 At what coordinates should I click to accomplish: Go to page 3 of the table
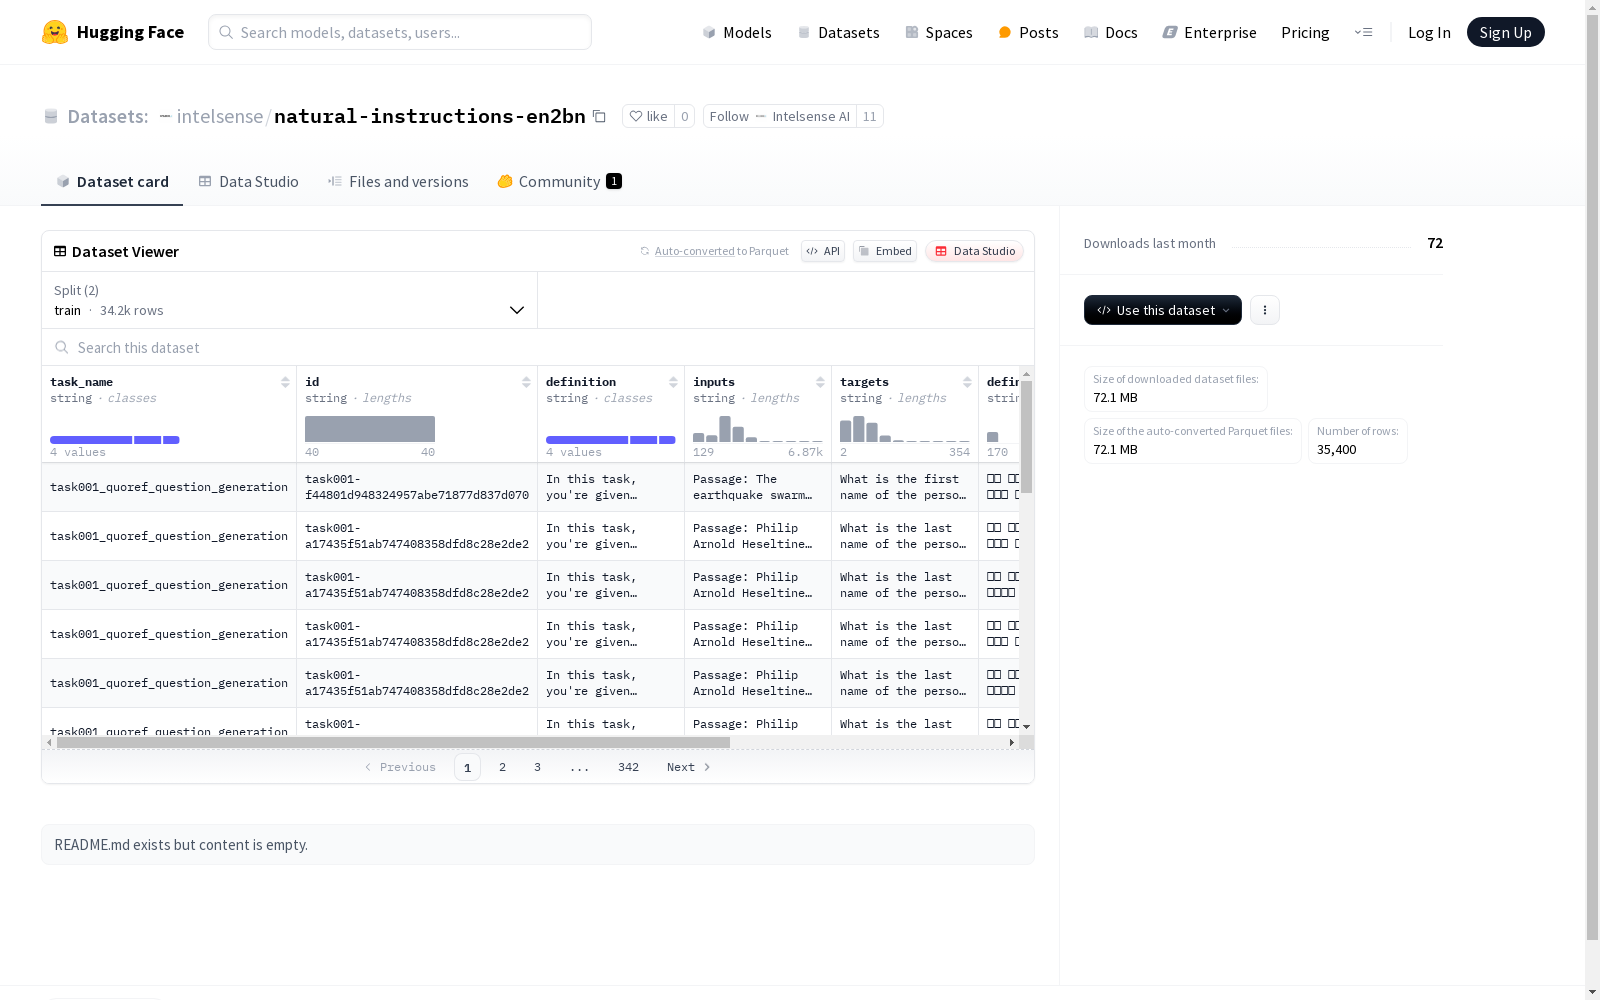pos(537,767)
